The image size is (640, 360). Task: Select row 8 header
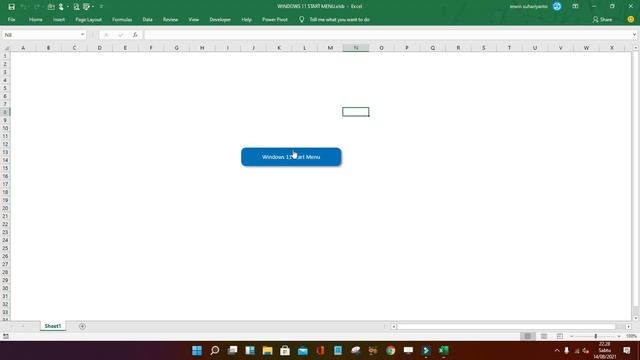[5, 112]
